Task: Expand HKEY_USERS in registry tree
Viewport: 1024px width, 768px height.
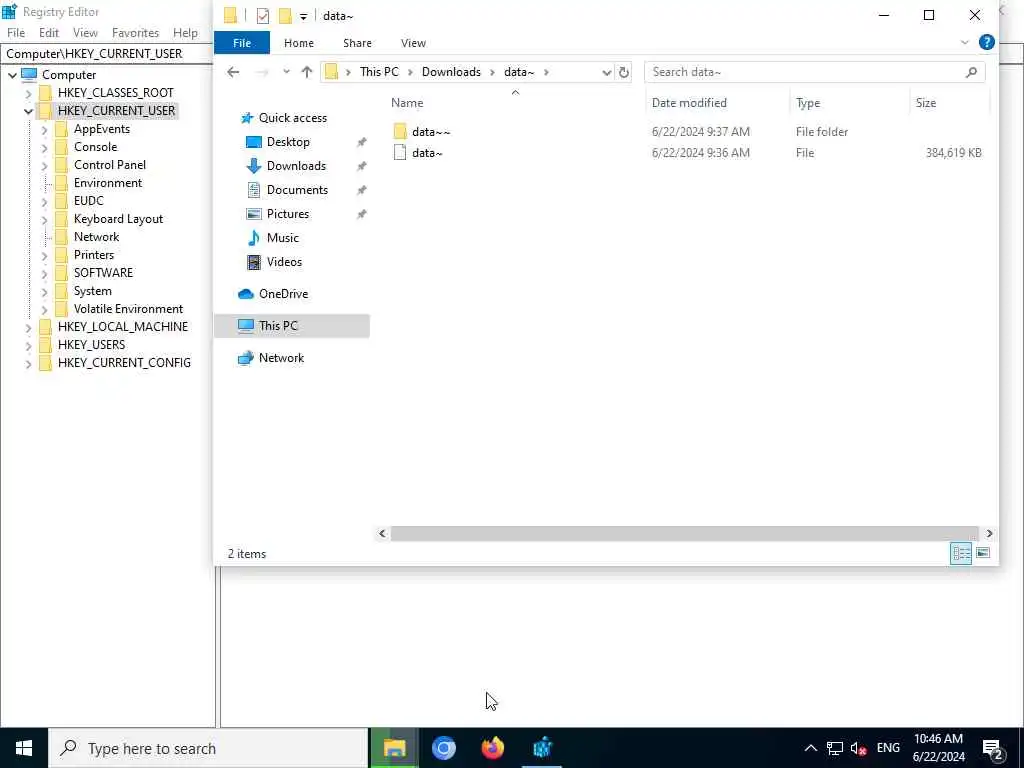Action: 28,345
